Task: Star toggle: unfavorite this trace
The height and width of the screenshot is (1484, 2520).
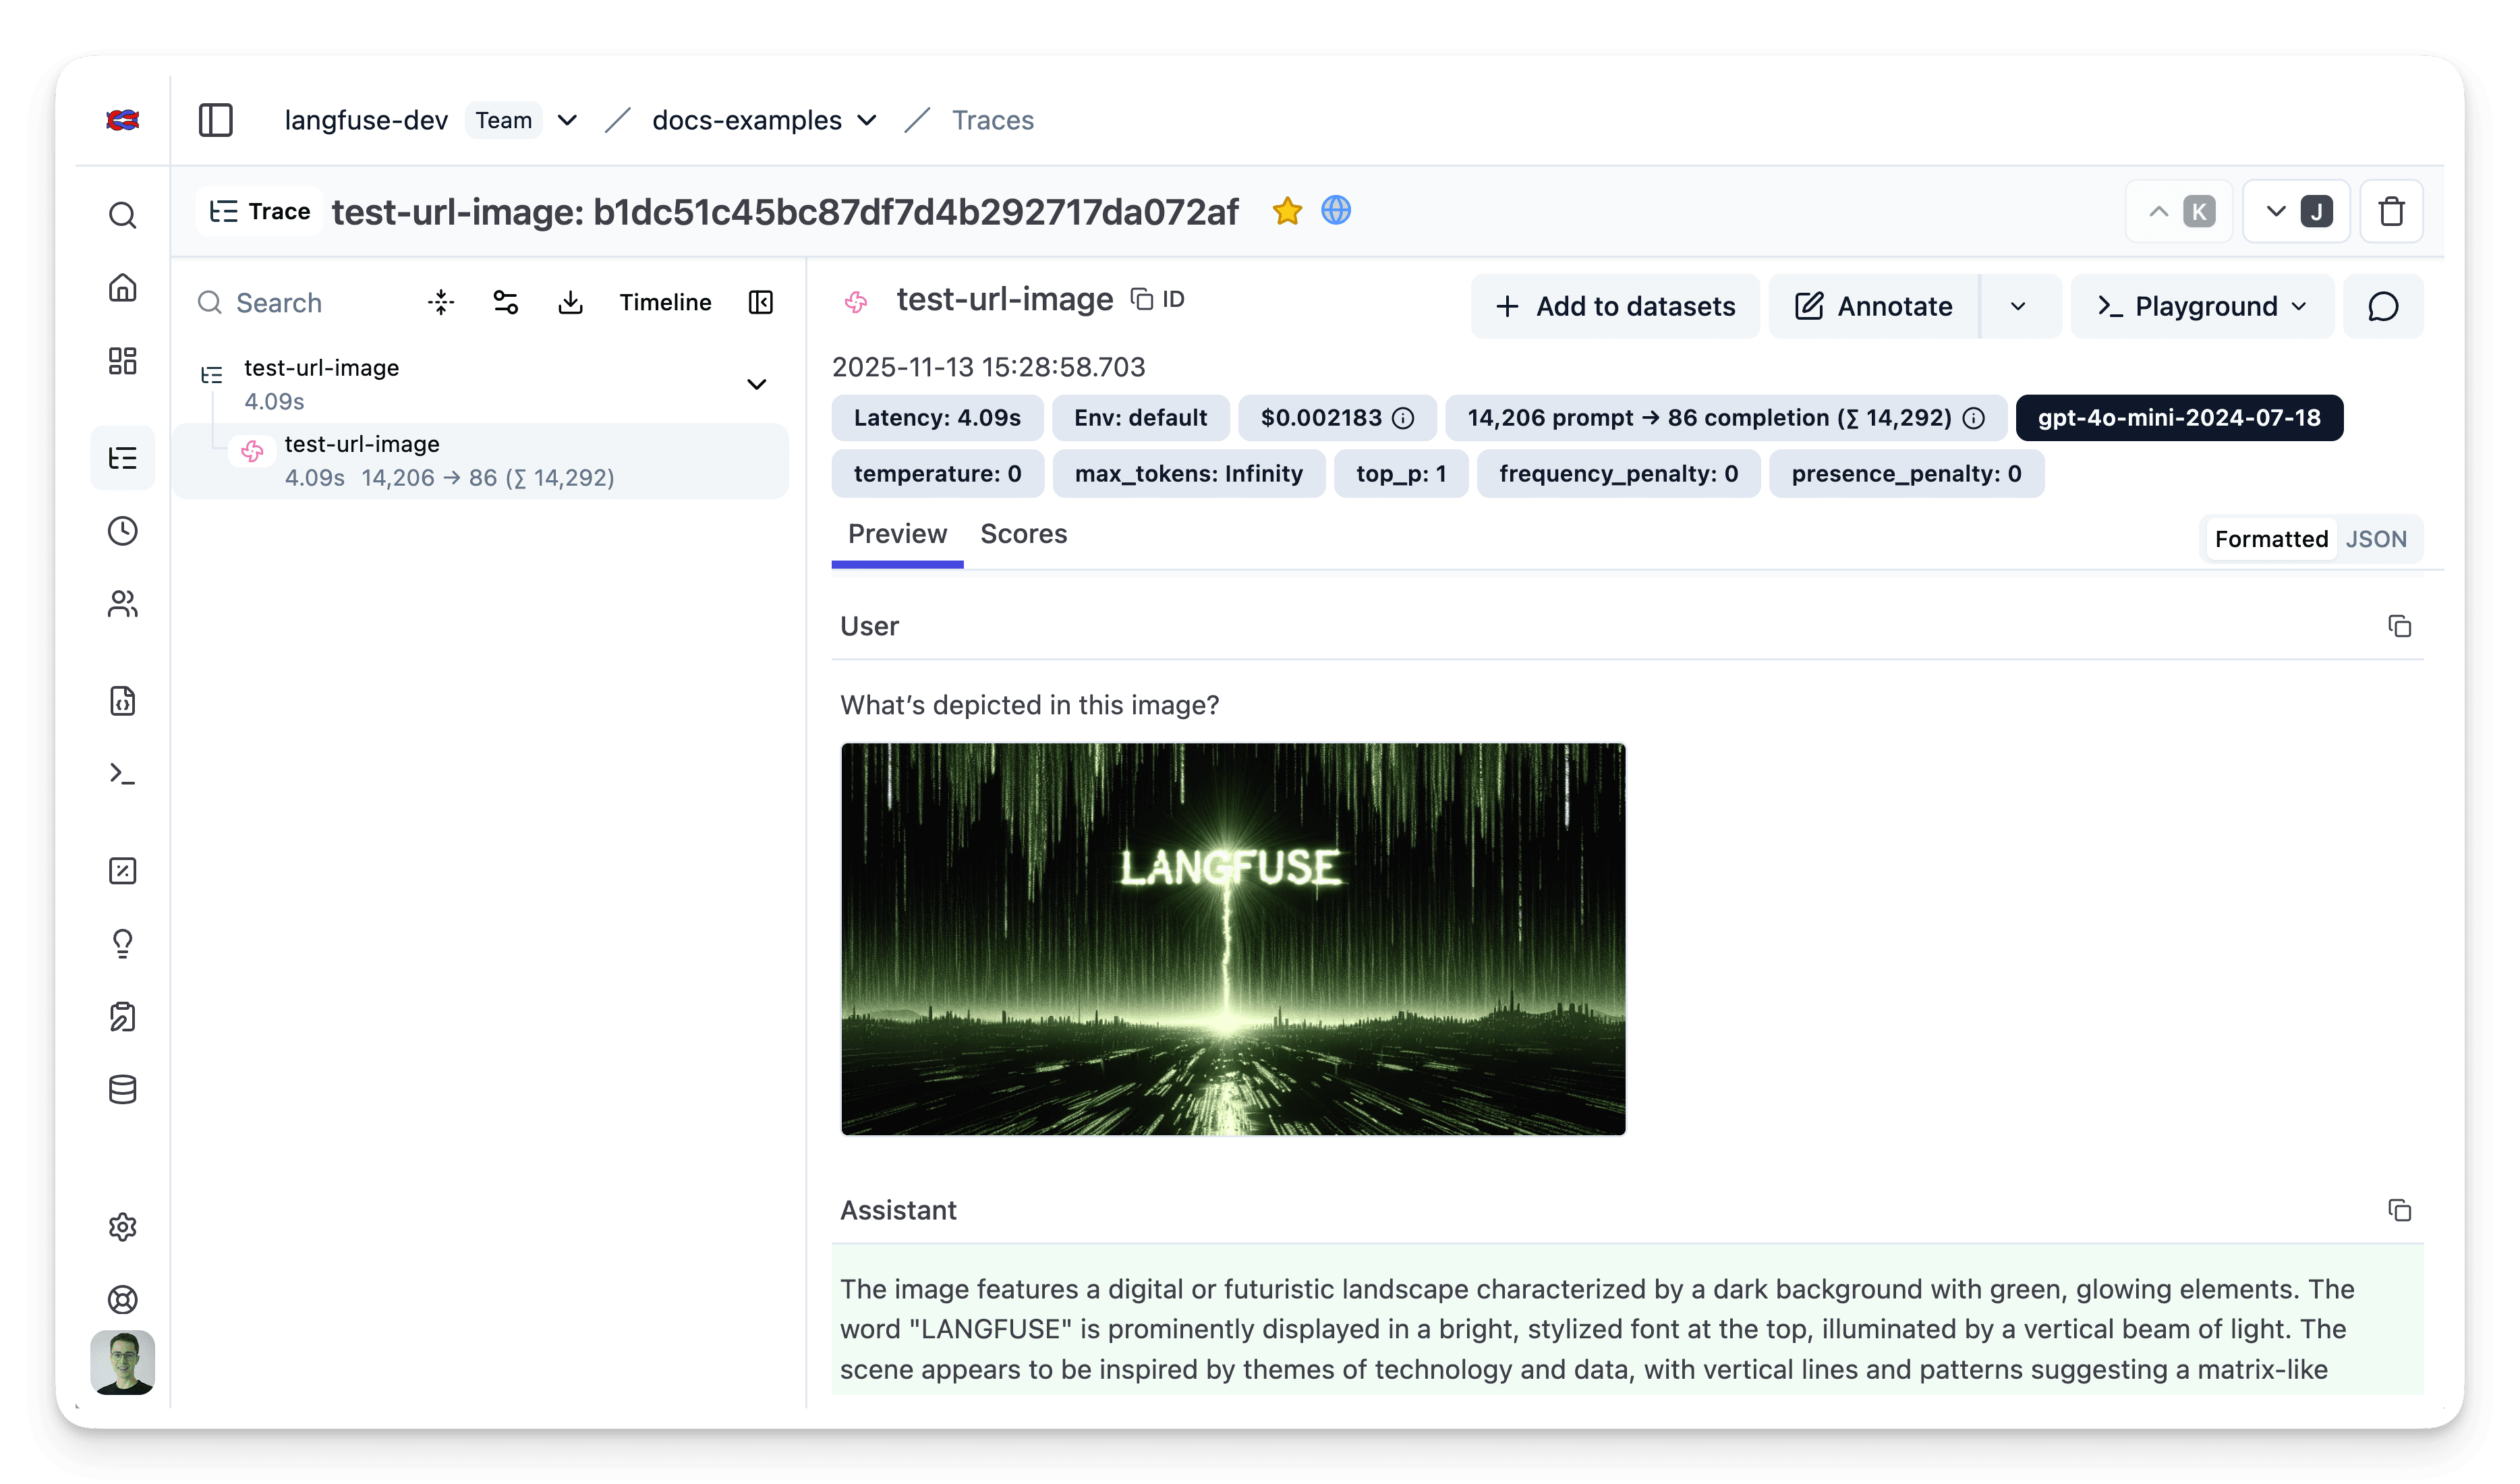Action: 1287,211
